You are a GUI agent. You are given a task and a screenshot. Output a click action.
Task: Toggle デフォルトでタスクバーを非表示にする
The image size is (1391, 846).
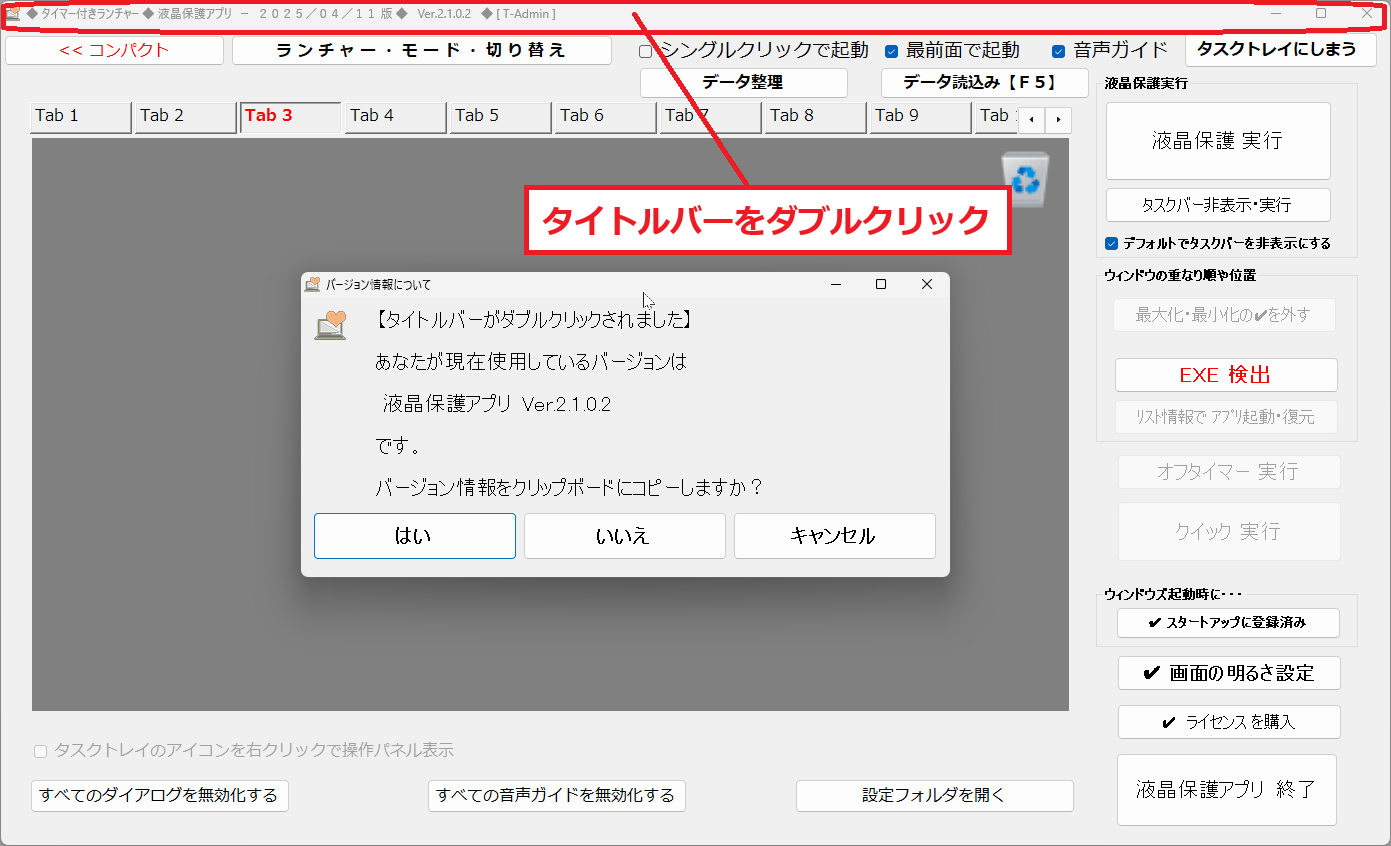tap(1113, 243)
